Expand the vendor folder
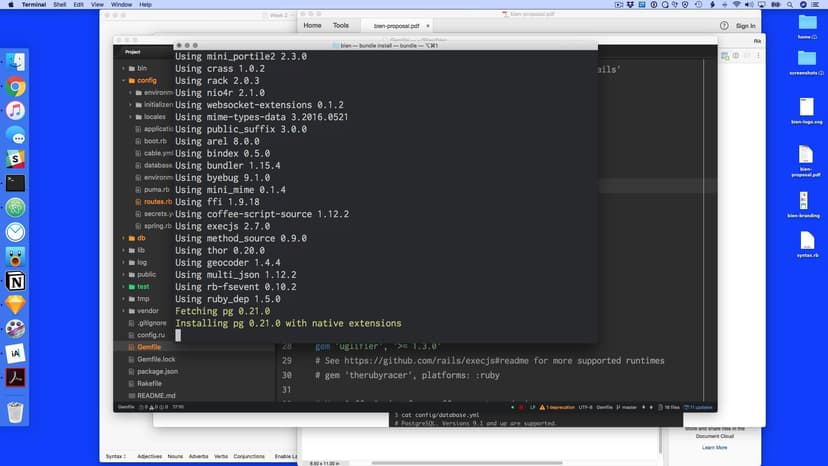Screen dimensions: 828x466 (147, 311)
